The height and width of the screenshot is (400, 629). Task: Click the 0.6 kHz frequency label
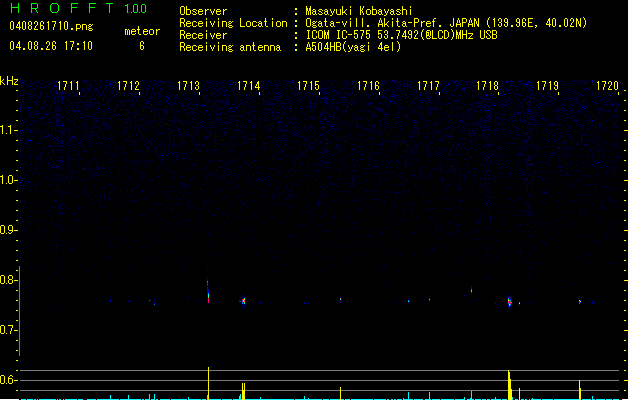click(8, 380)
